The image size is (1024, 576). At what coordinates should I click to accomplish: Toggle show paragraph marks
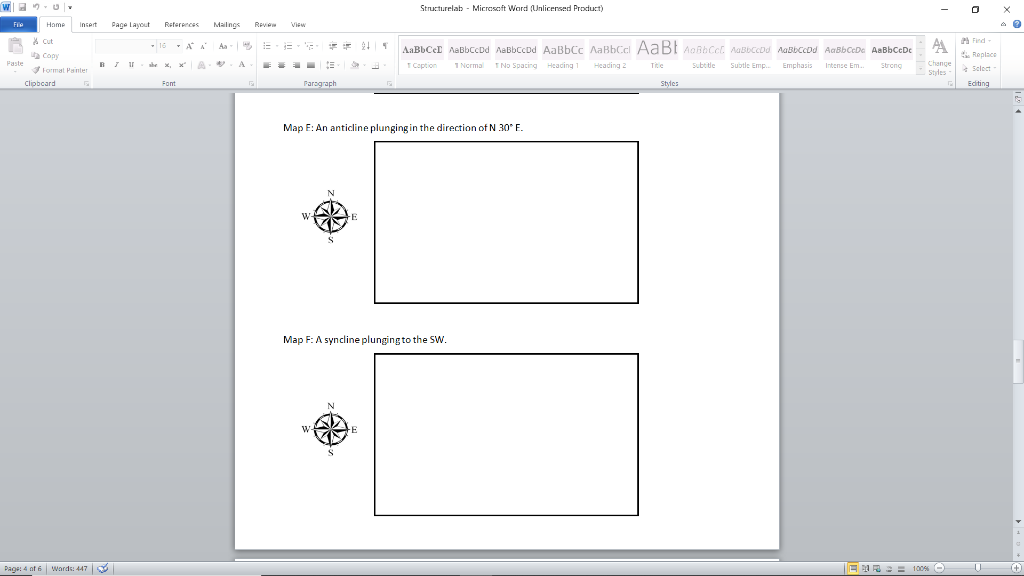click(385, 45)
